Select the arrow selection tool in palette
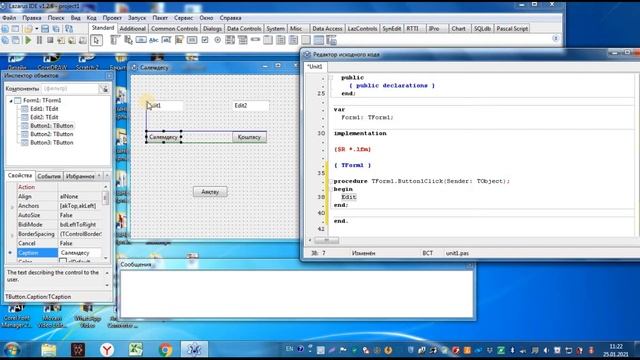Viewport: 640px width, 360px height. [96, 40]
